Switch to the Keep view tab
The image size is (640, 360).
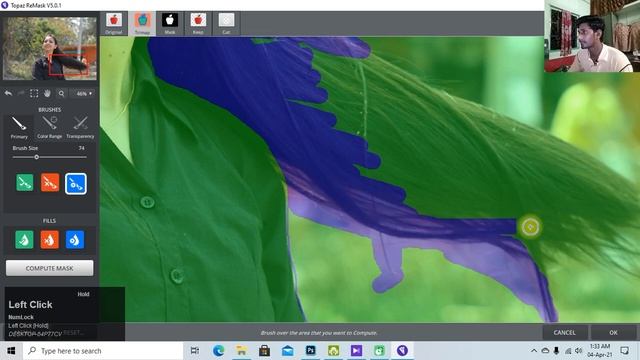point(198,23)
